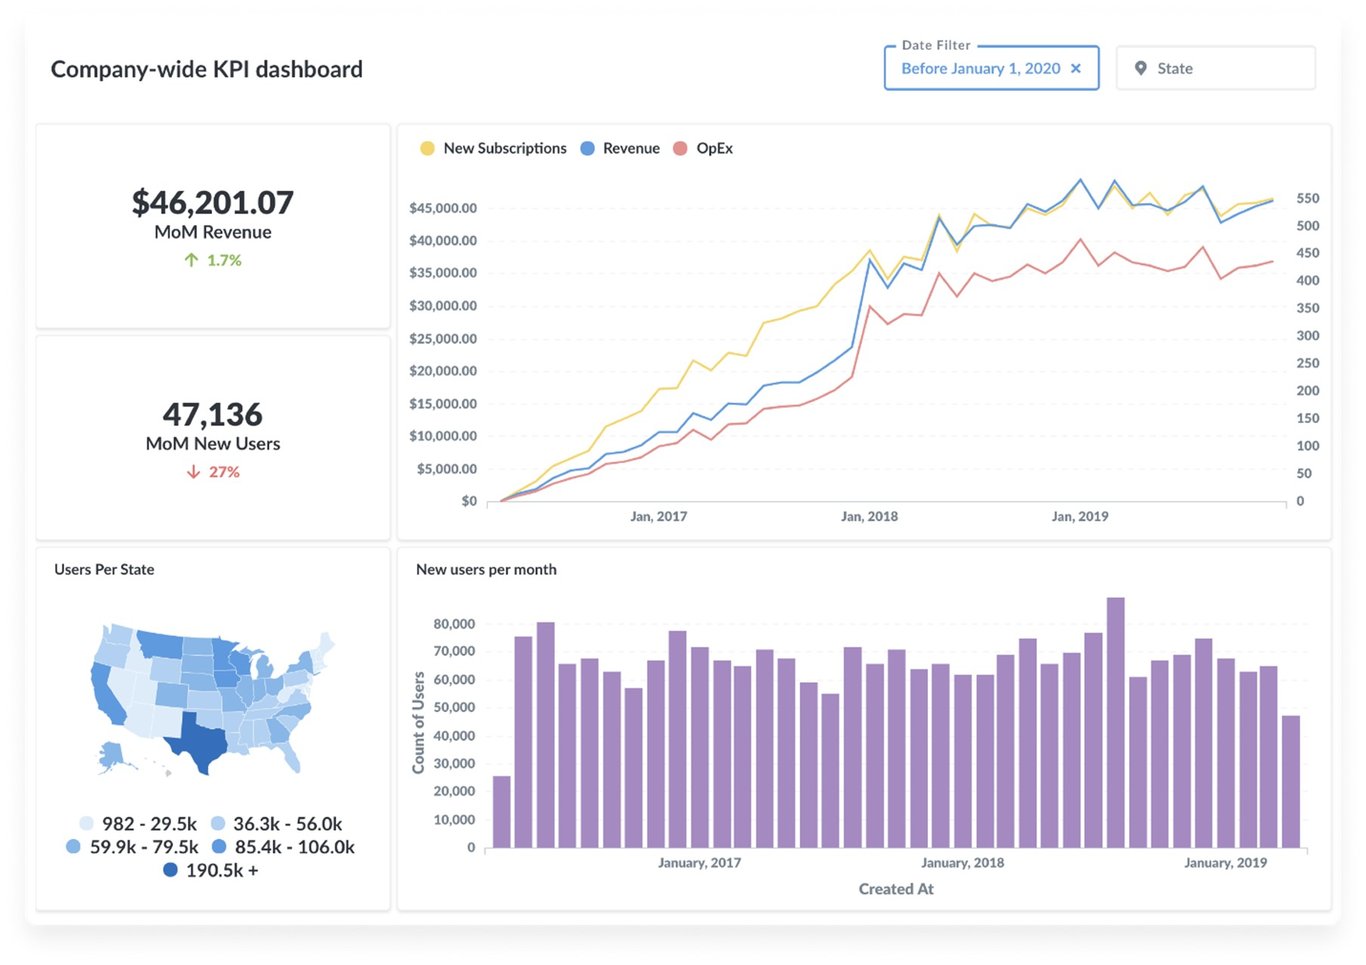1366x965 pixels.
Task: Click the green upward arrow under MoM Revenue
Action: click(190, 260)
